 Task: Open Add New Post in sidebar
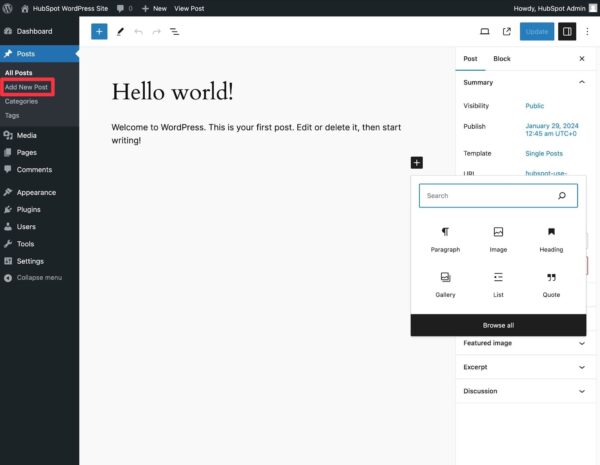[26, 87]
